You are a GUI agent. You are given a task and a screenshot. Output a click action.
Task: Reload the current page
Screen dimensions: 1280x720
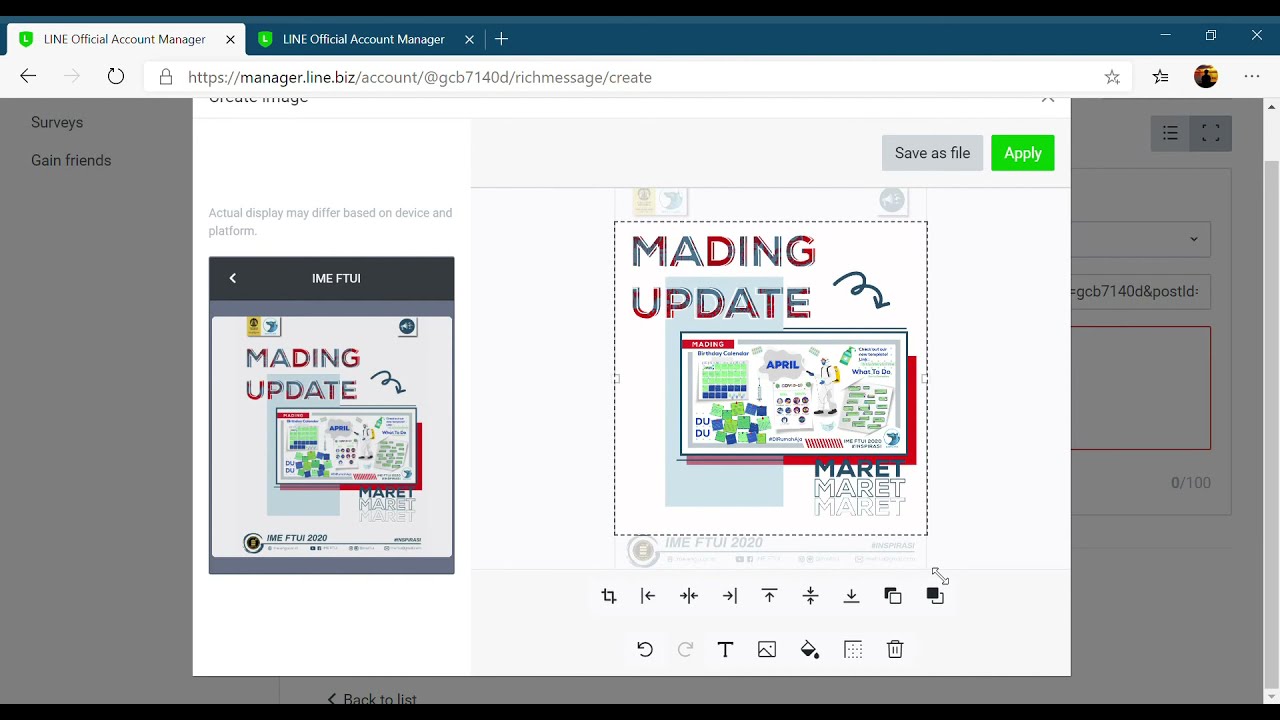116,77
